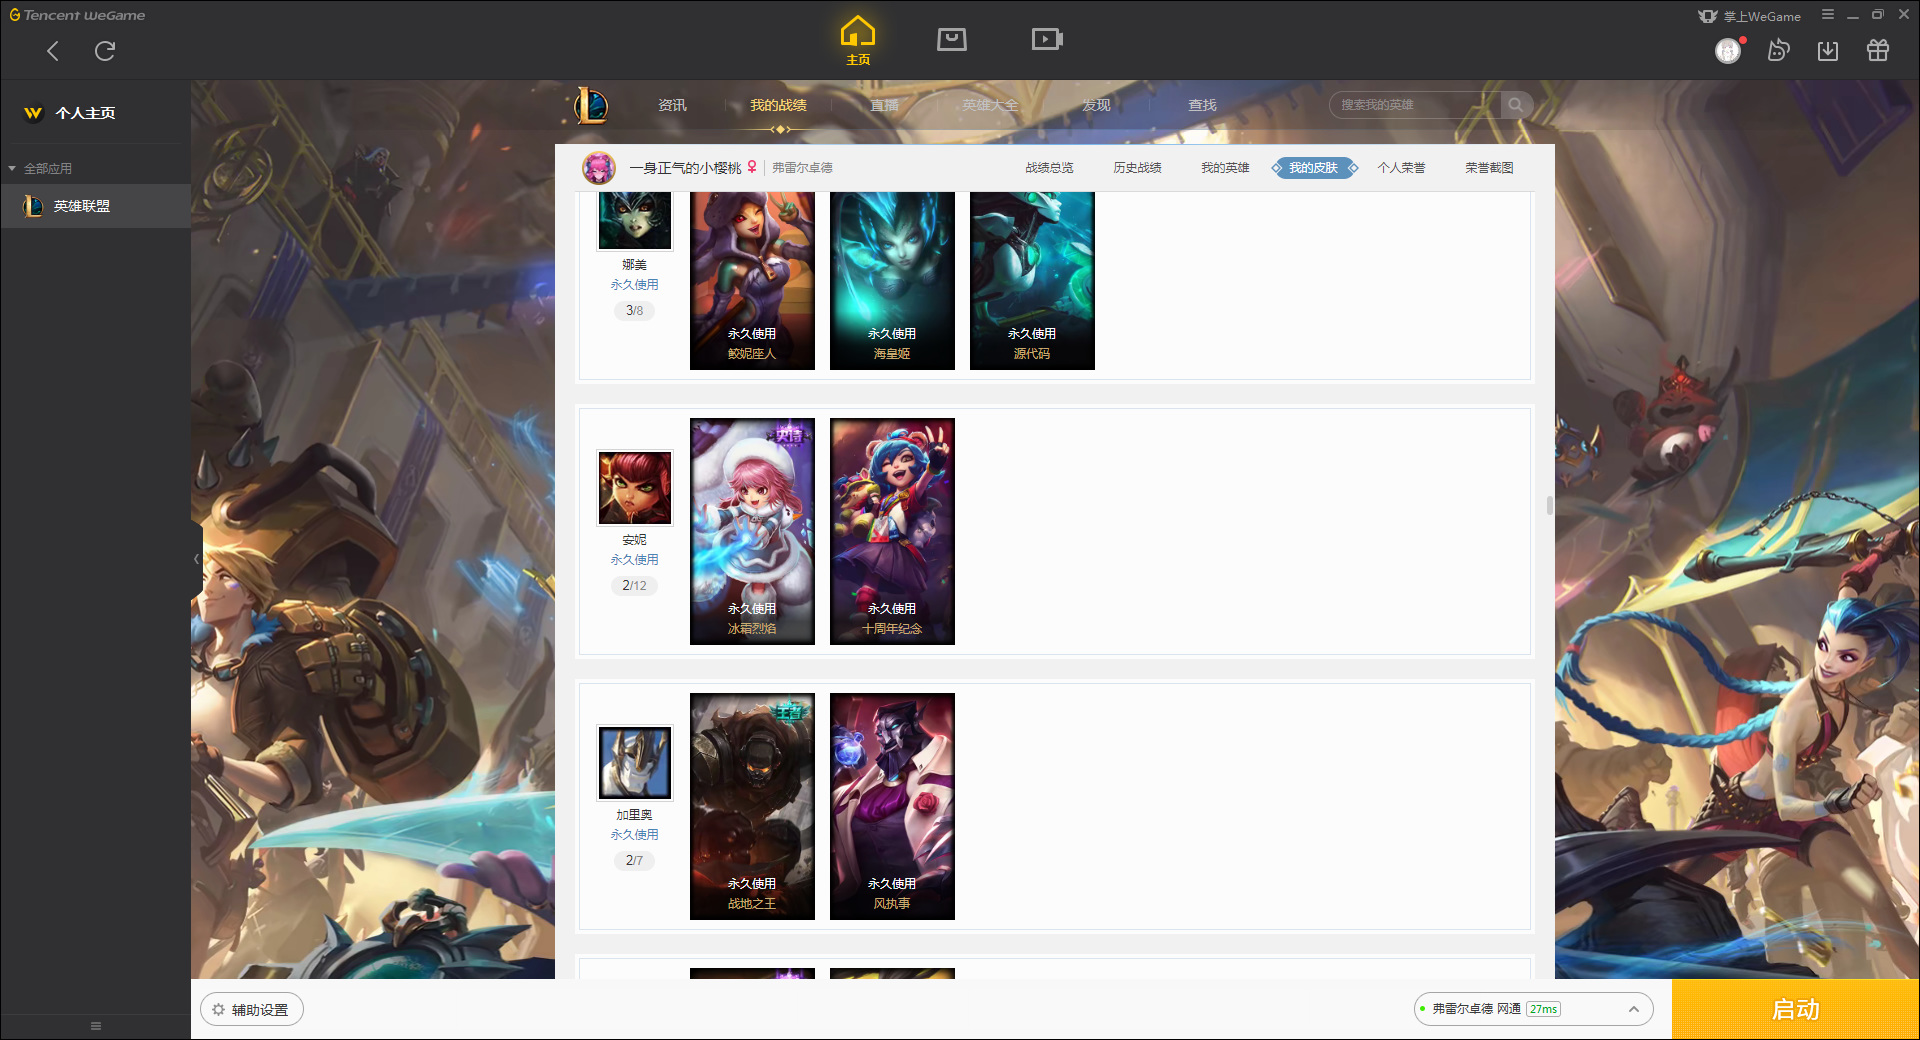Open the store bag icon in top bar
The width and height of the screenshot is (1920, 1040).
[x=952, y=39]
